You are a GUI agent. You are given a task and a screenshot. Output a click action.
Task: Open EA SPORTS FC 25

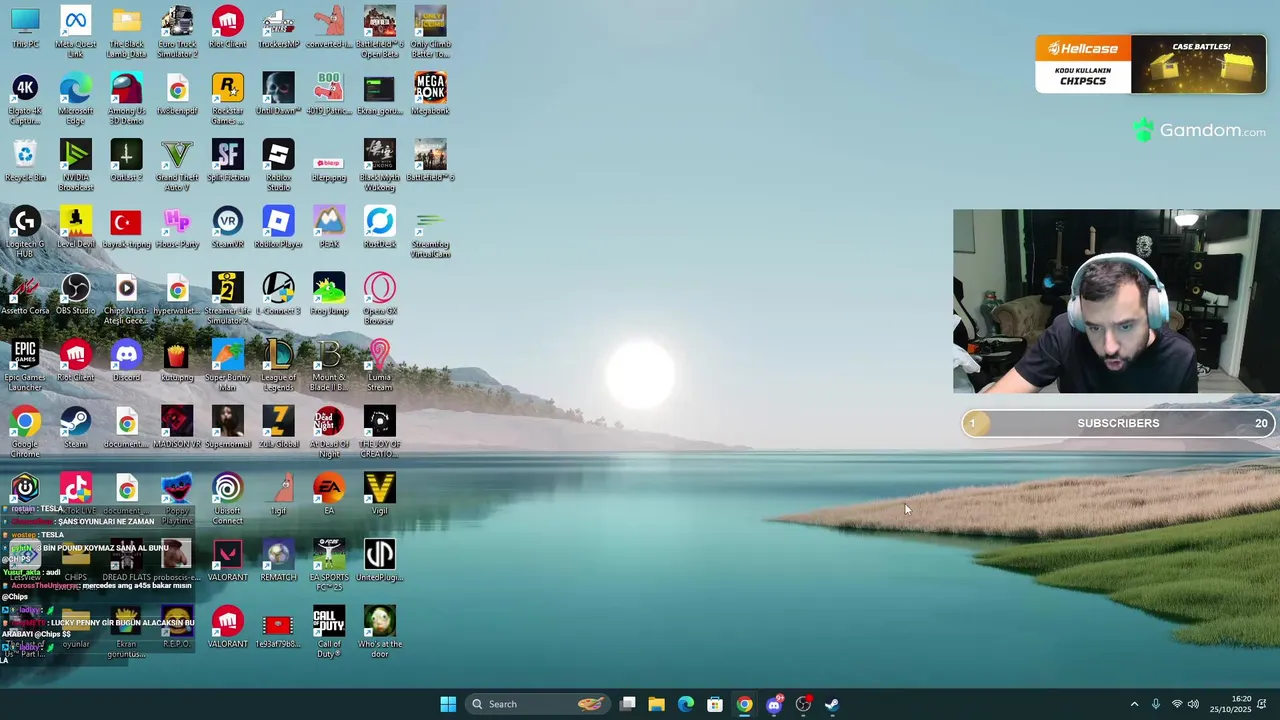tap(329, 566)
